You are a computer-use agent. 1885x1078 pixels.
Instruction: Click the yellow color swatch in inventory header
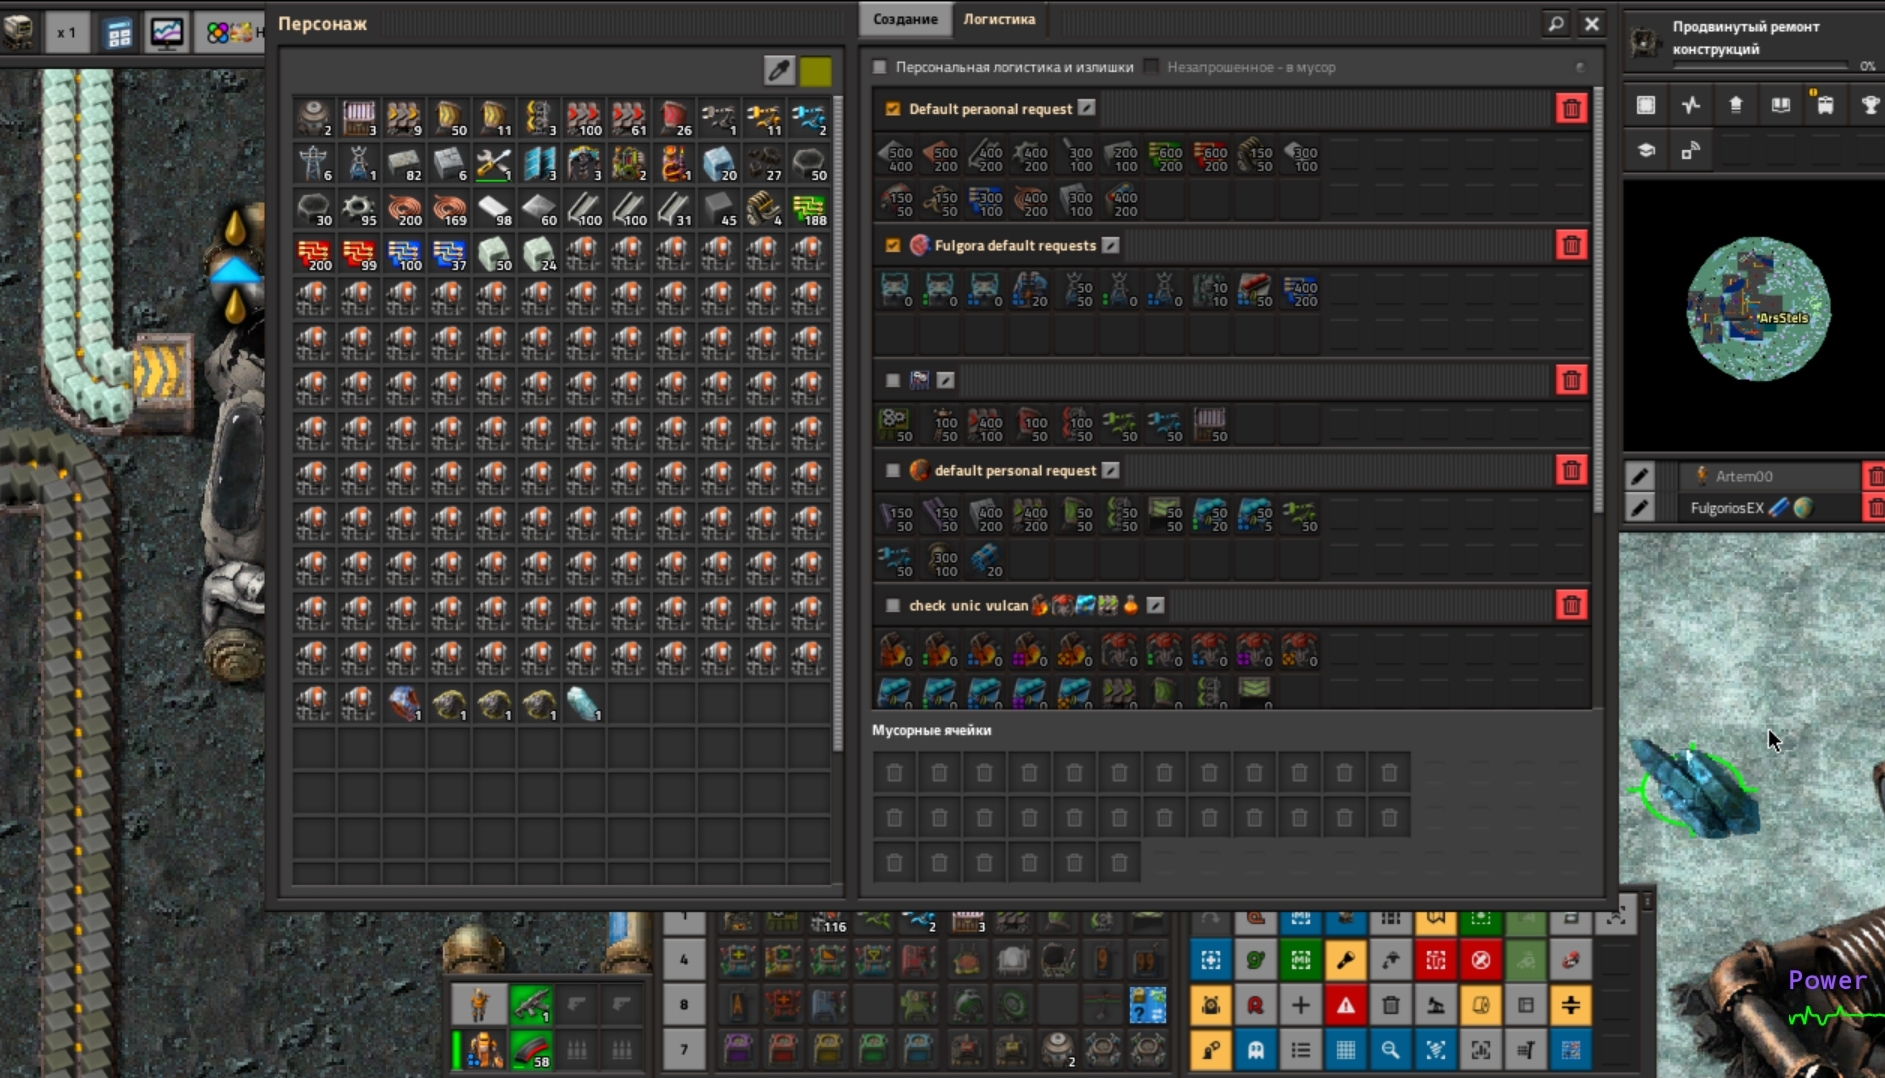[x=815, y=70]
